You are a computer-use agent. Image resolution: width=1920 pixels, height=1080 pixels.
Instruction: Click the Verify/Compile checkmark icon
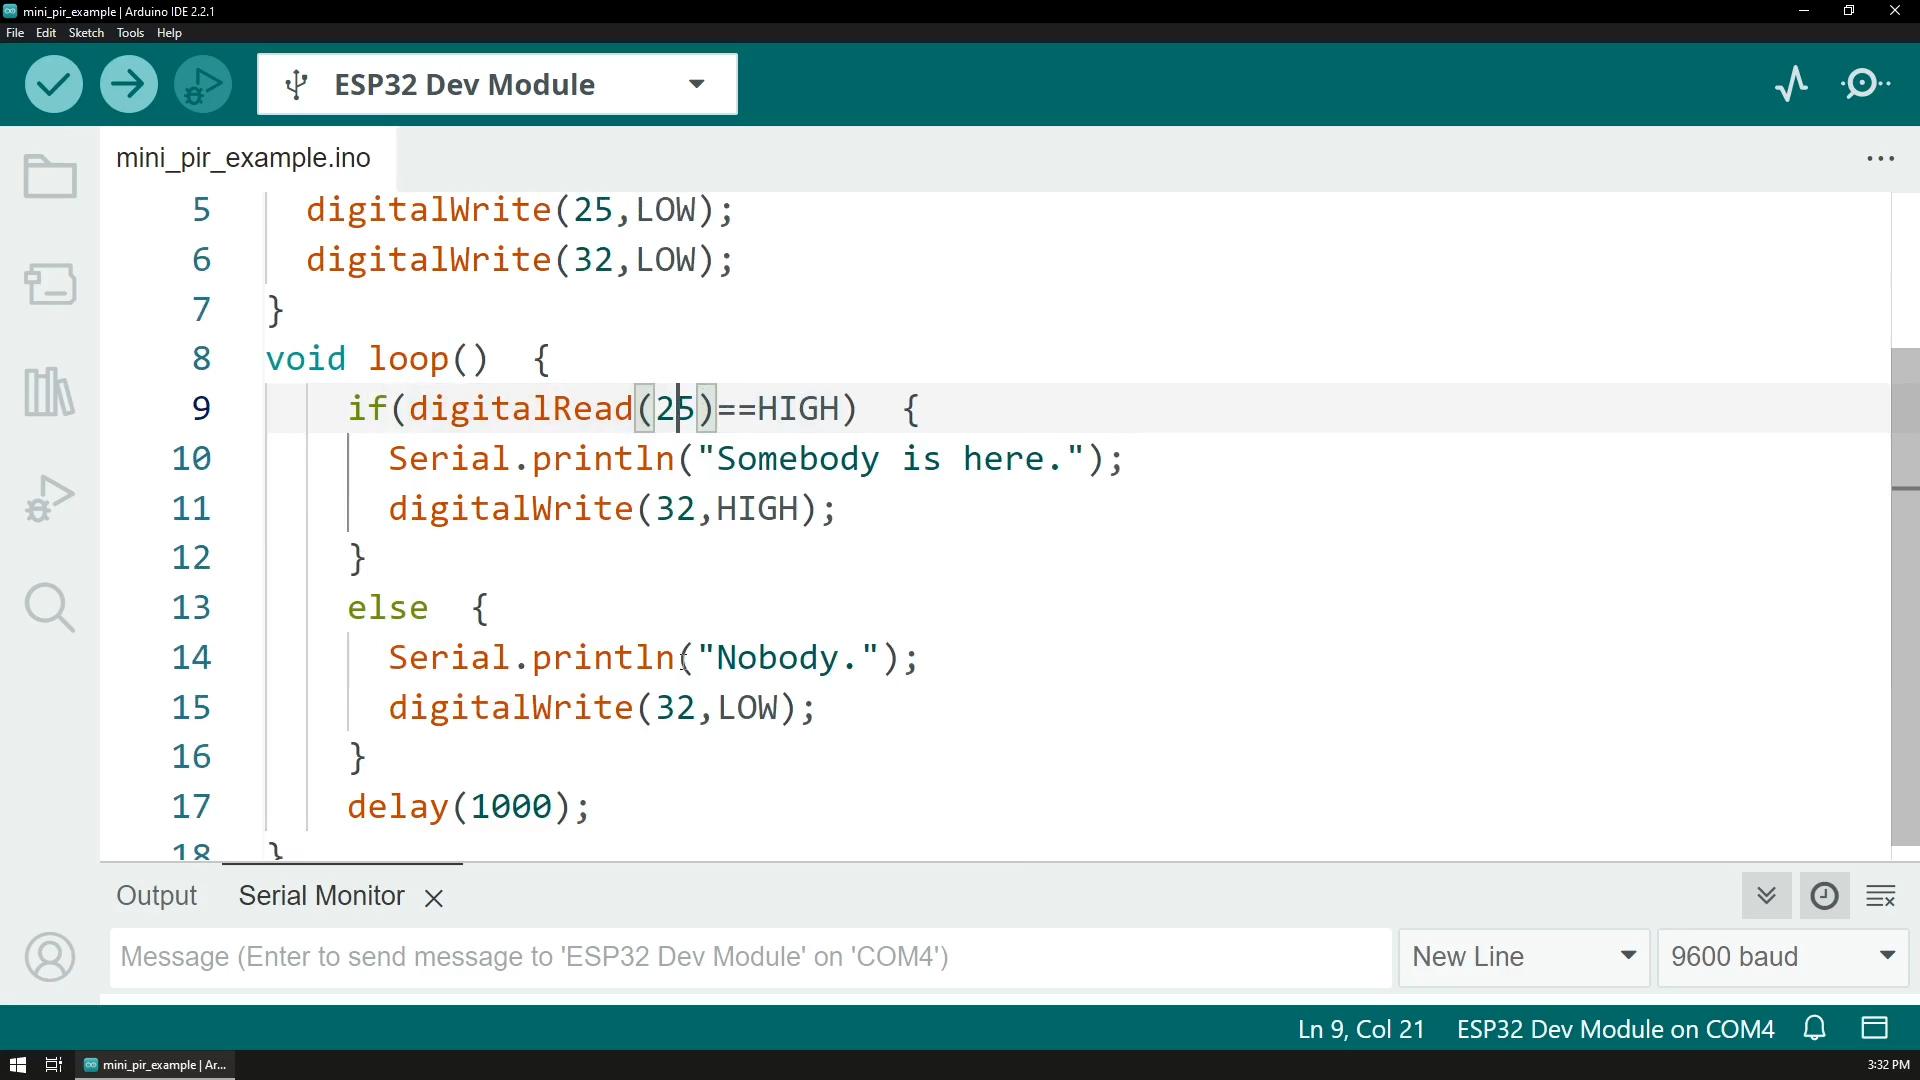[54, 83]
